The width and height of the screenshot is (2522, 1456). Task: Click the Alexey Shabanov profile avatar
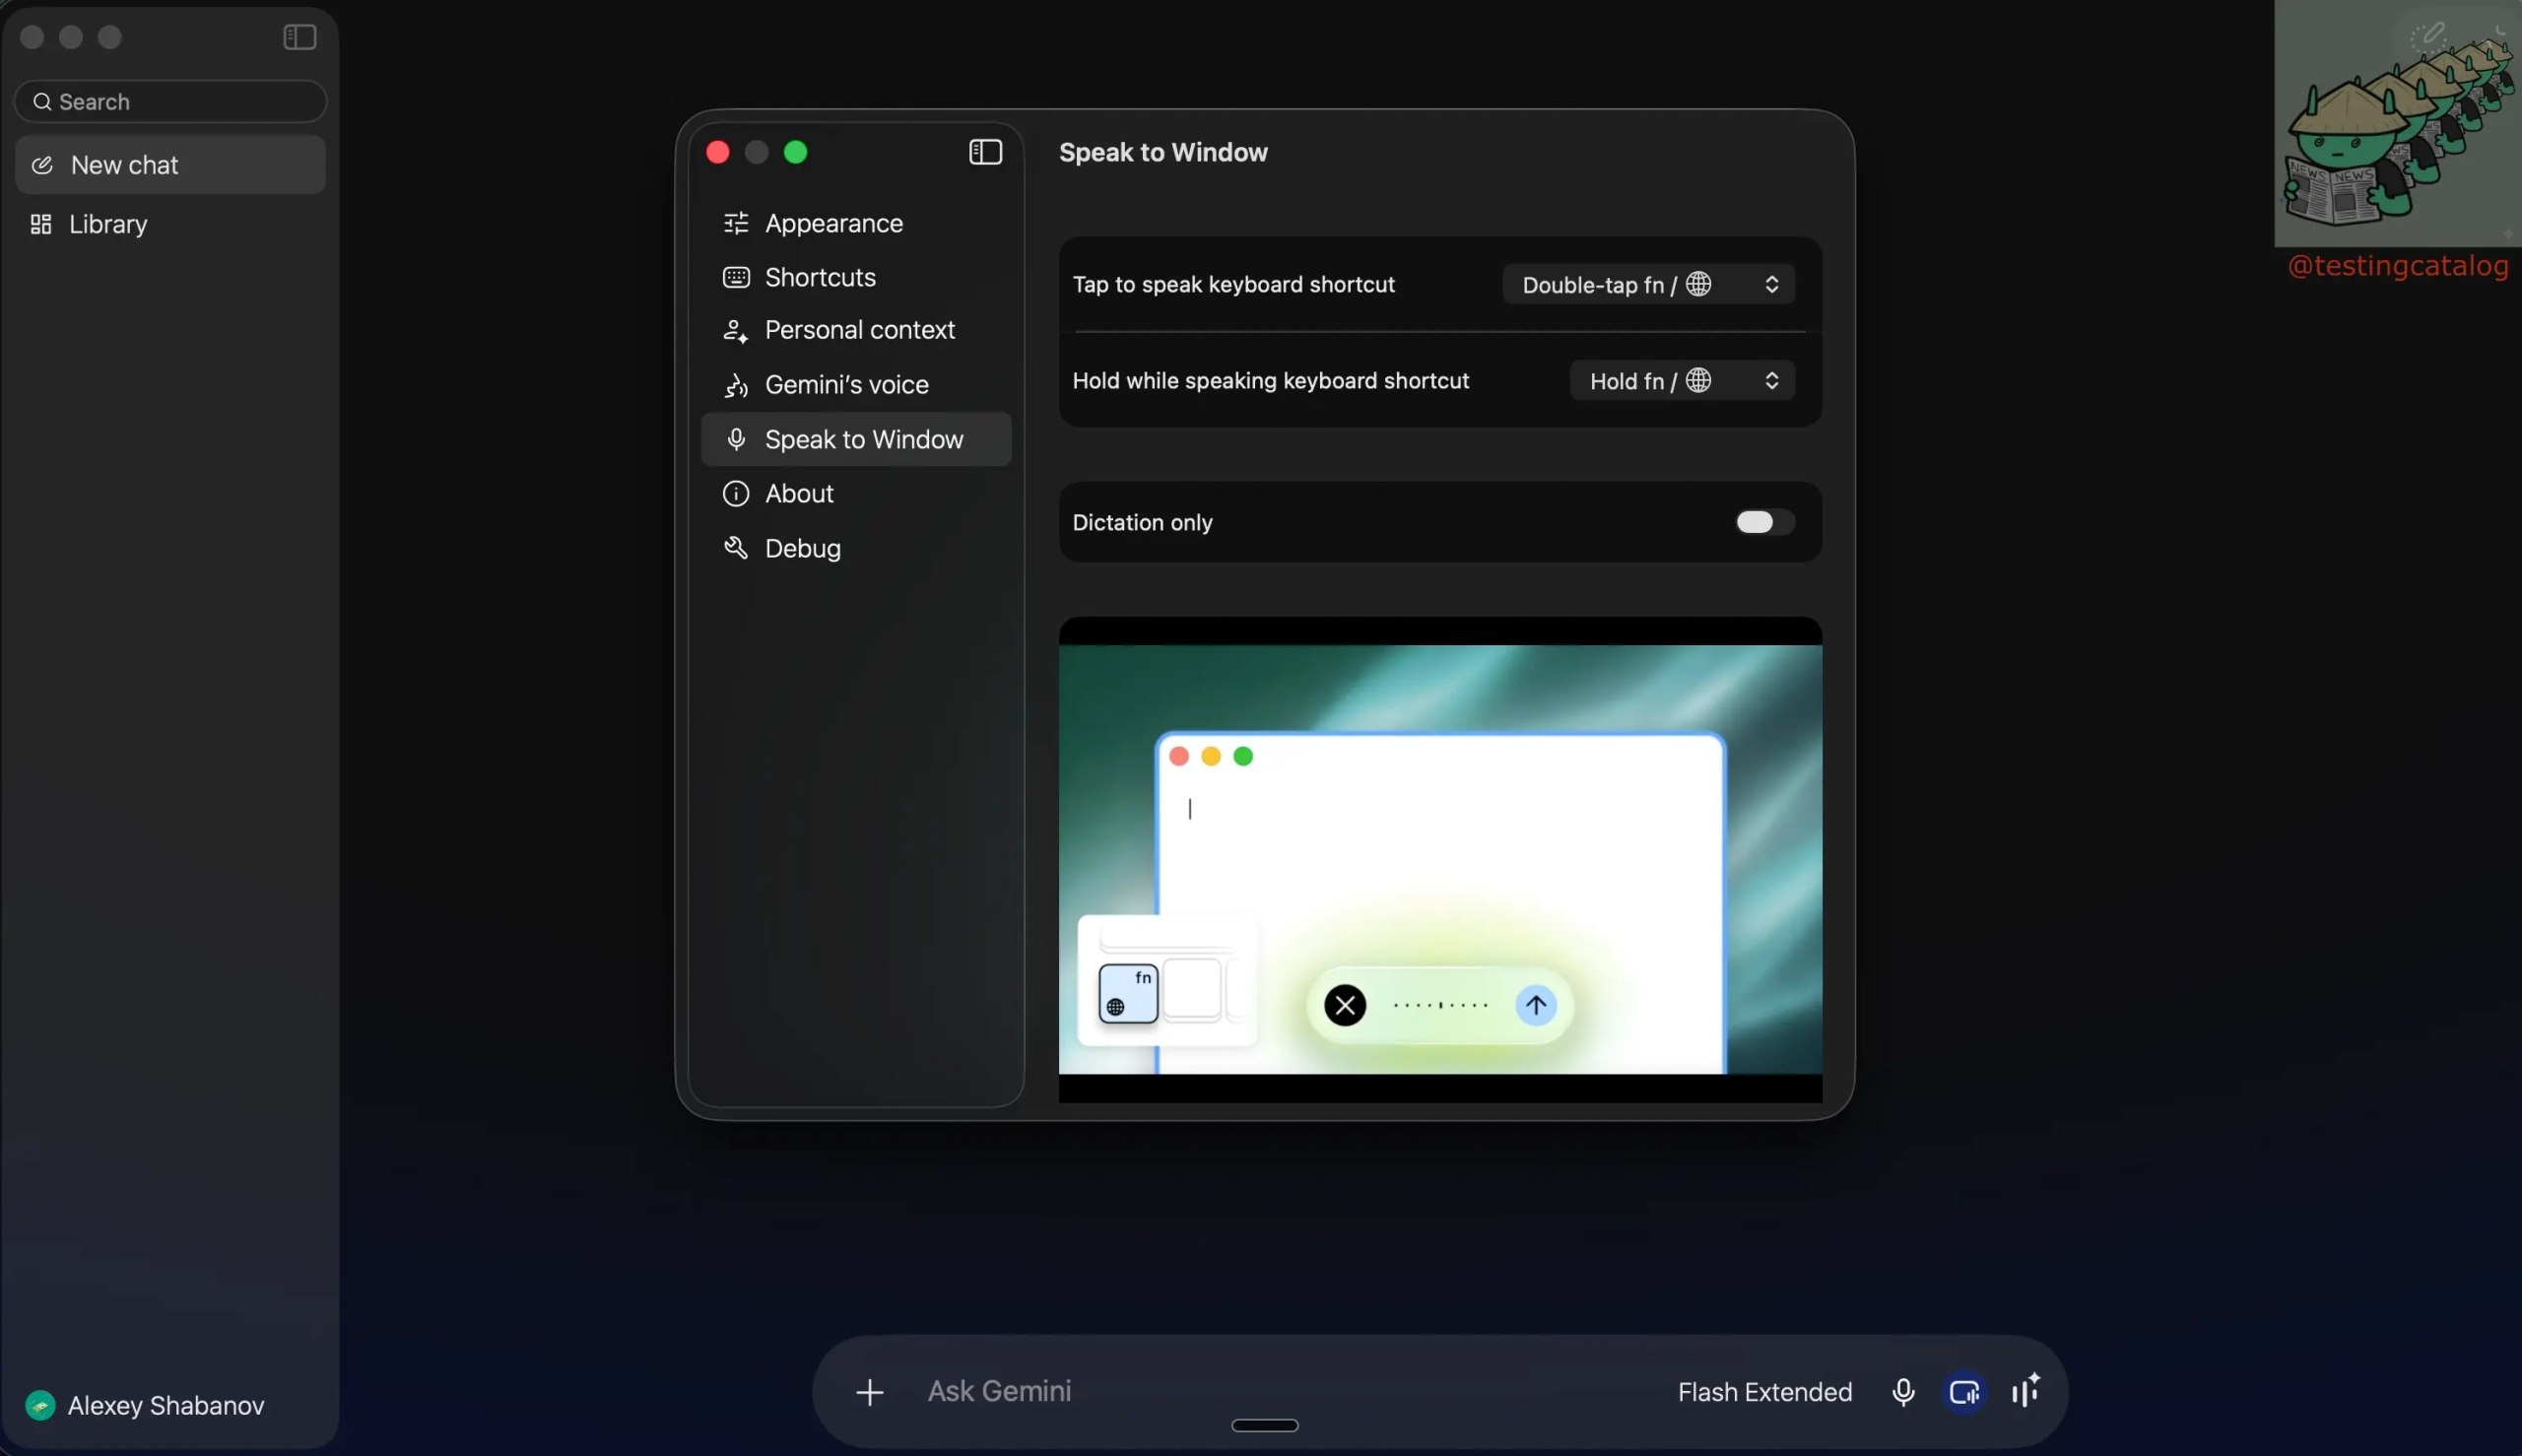tap(40, 1406)
